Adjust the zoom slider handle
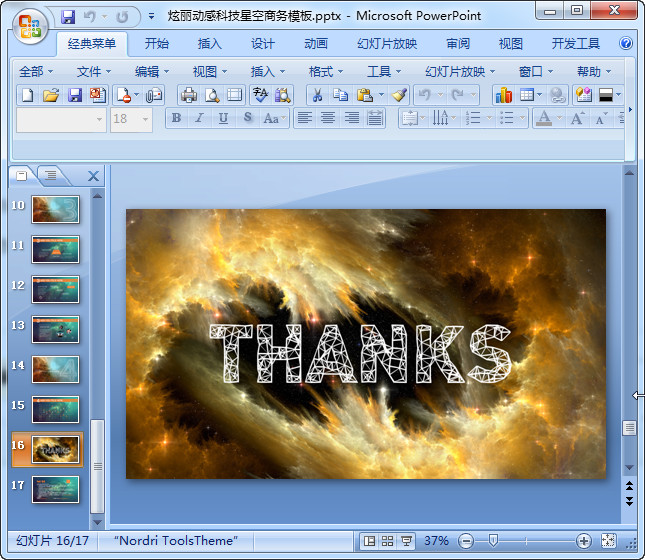 coord(493,541)
